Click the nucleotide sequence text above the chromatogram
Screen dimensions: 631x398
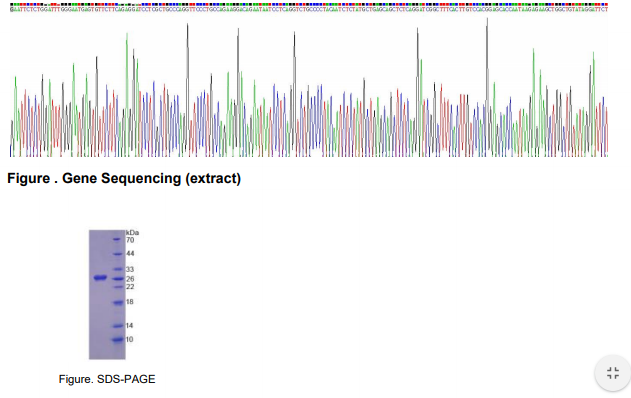click(309, 9)
